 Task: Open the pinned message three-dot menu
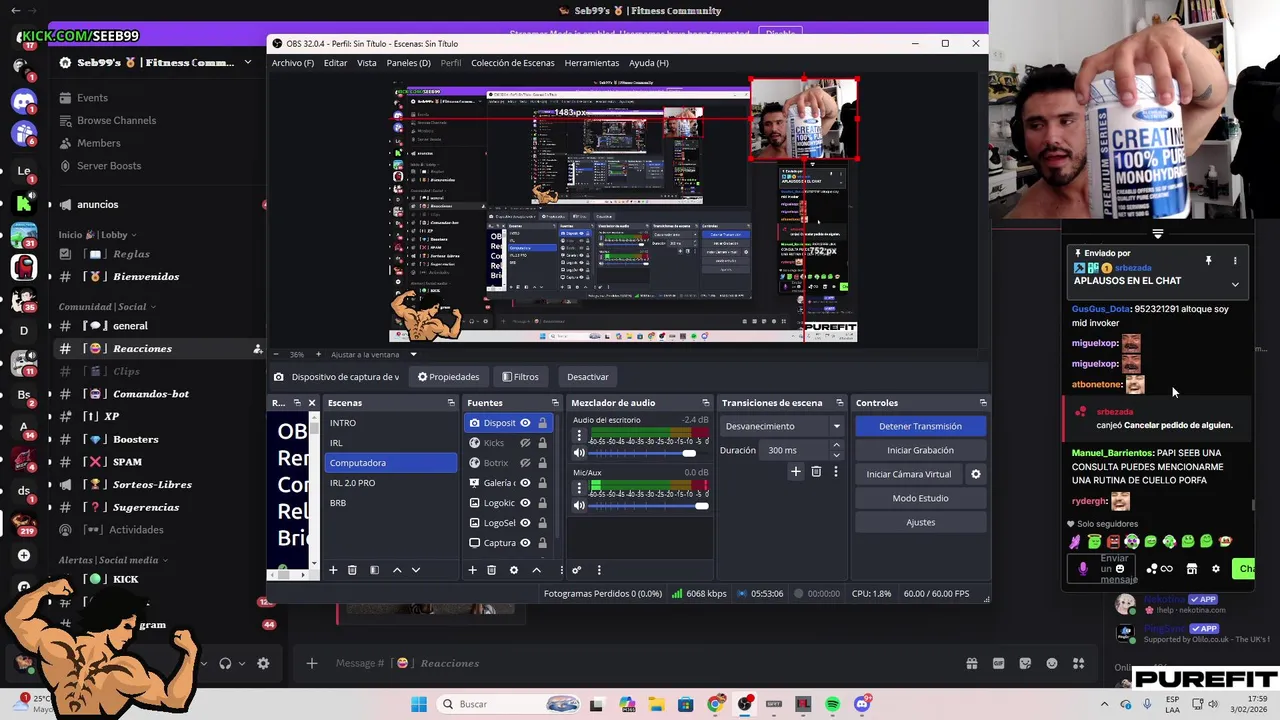[1235, 261]
